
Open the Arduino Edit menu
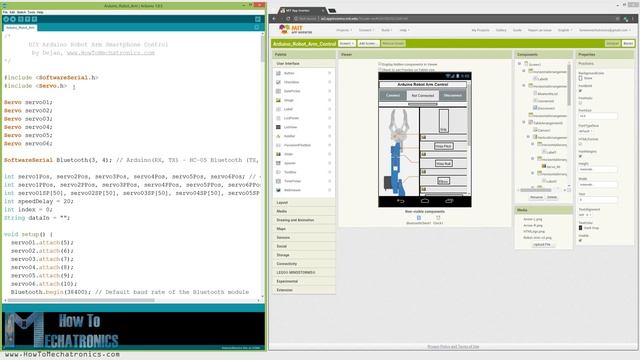12,12
